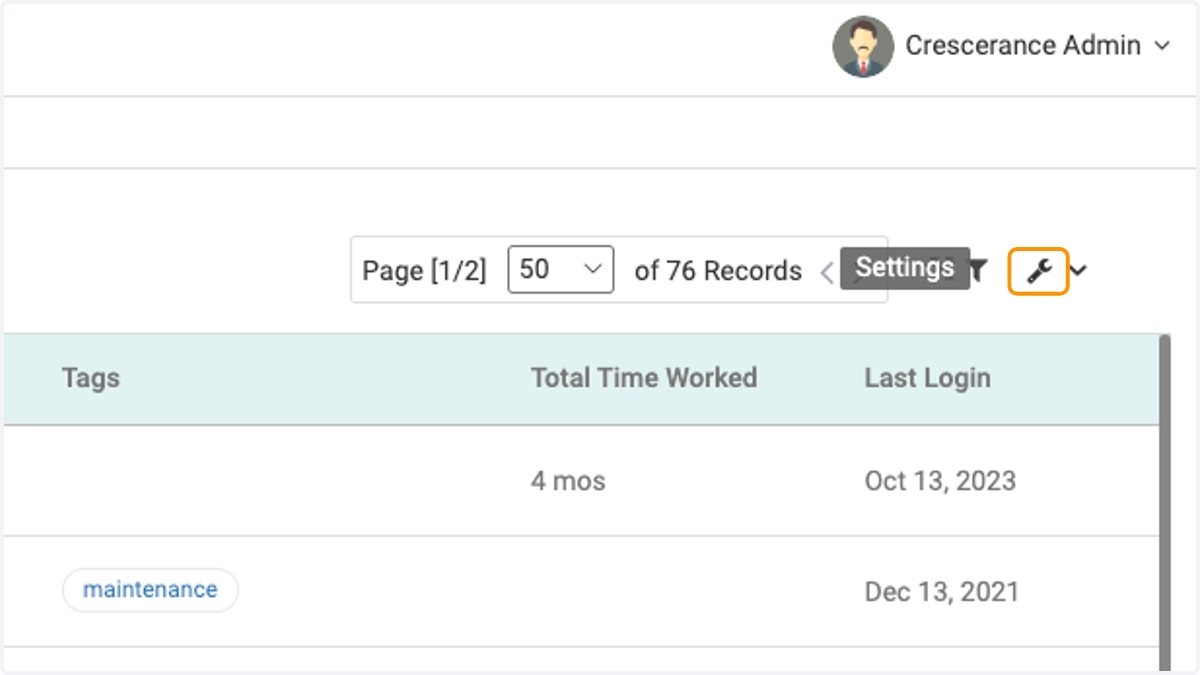Click the funnel filter icon
1200x675 pixels.
click(978, 270)
